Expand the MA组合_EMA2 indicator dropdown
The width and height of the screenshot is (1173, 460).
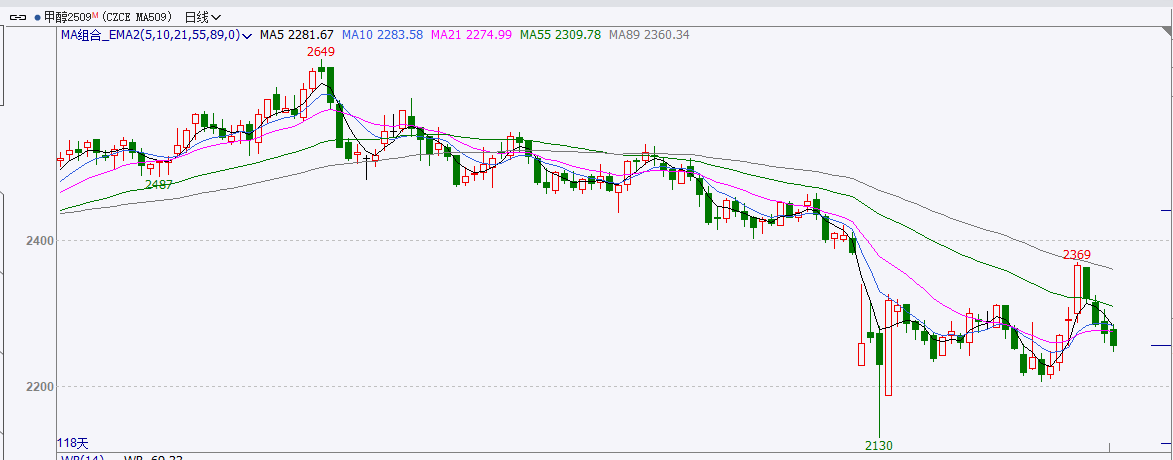(156, 34)
